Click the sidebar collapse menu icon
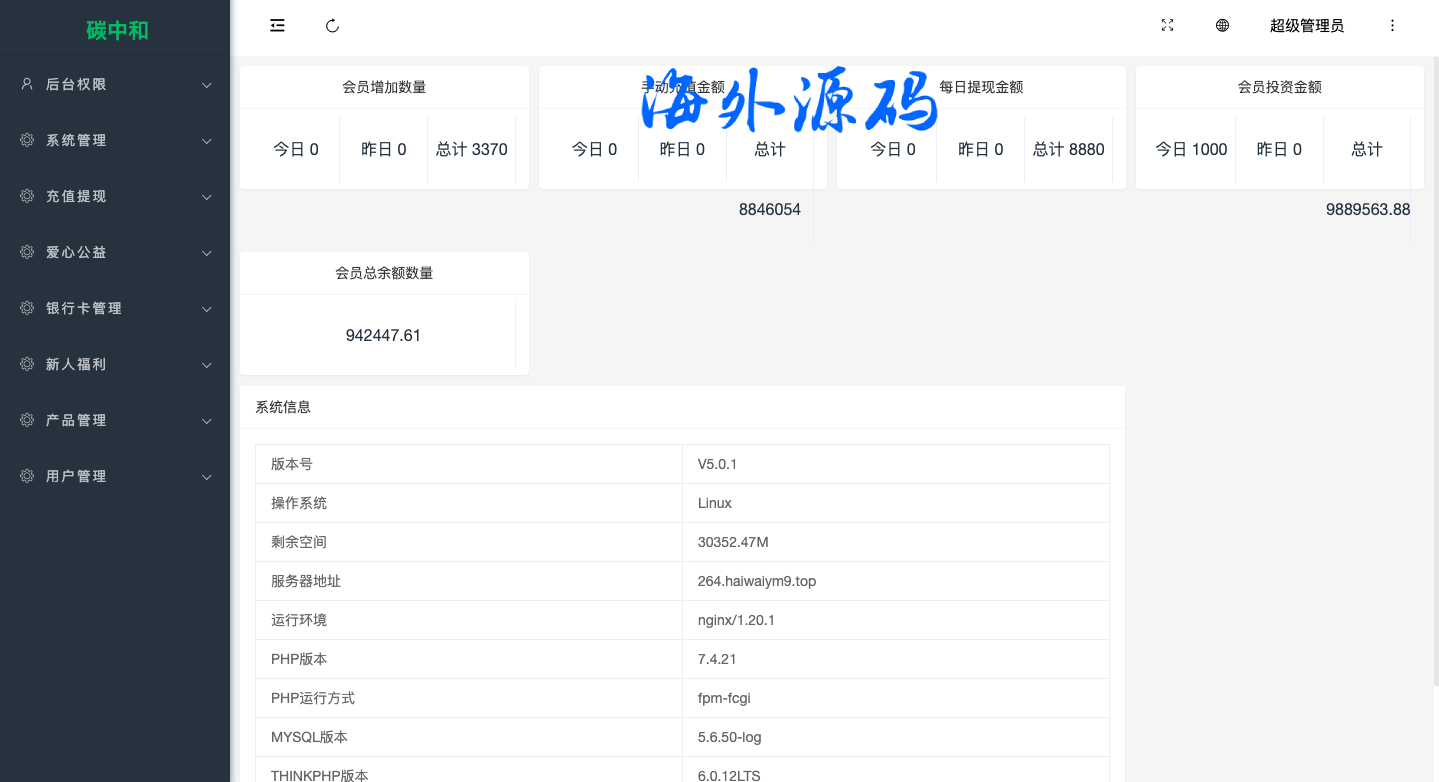This screenshot has height=782, width=1439. (277, 26)
